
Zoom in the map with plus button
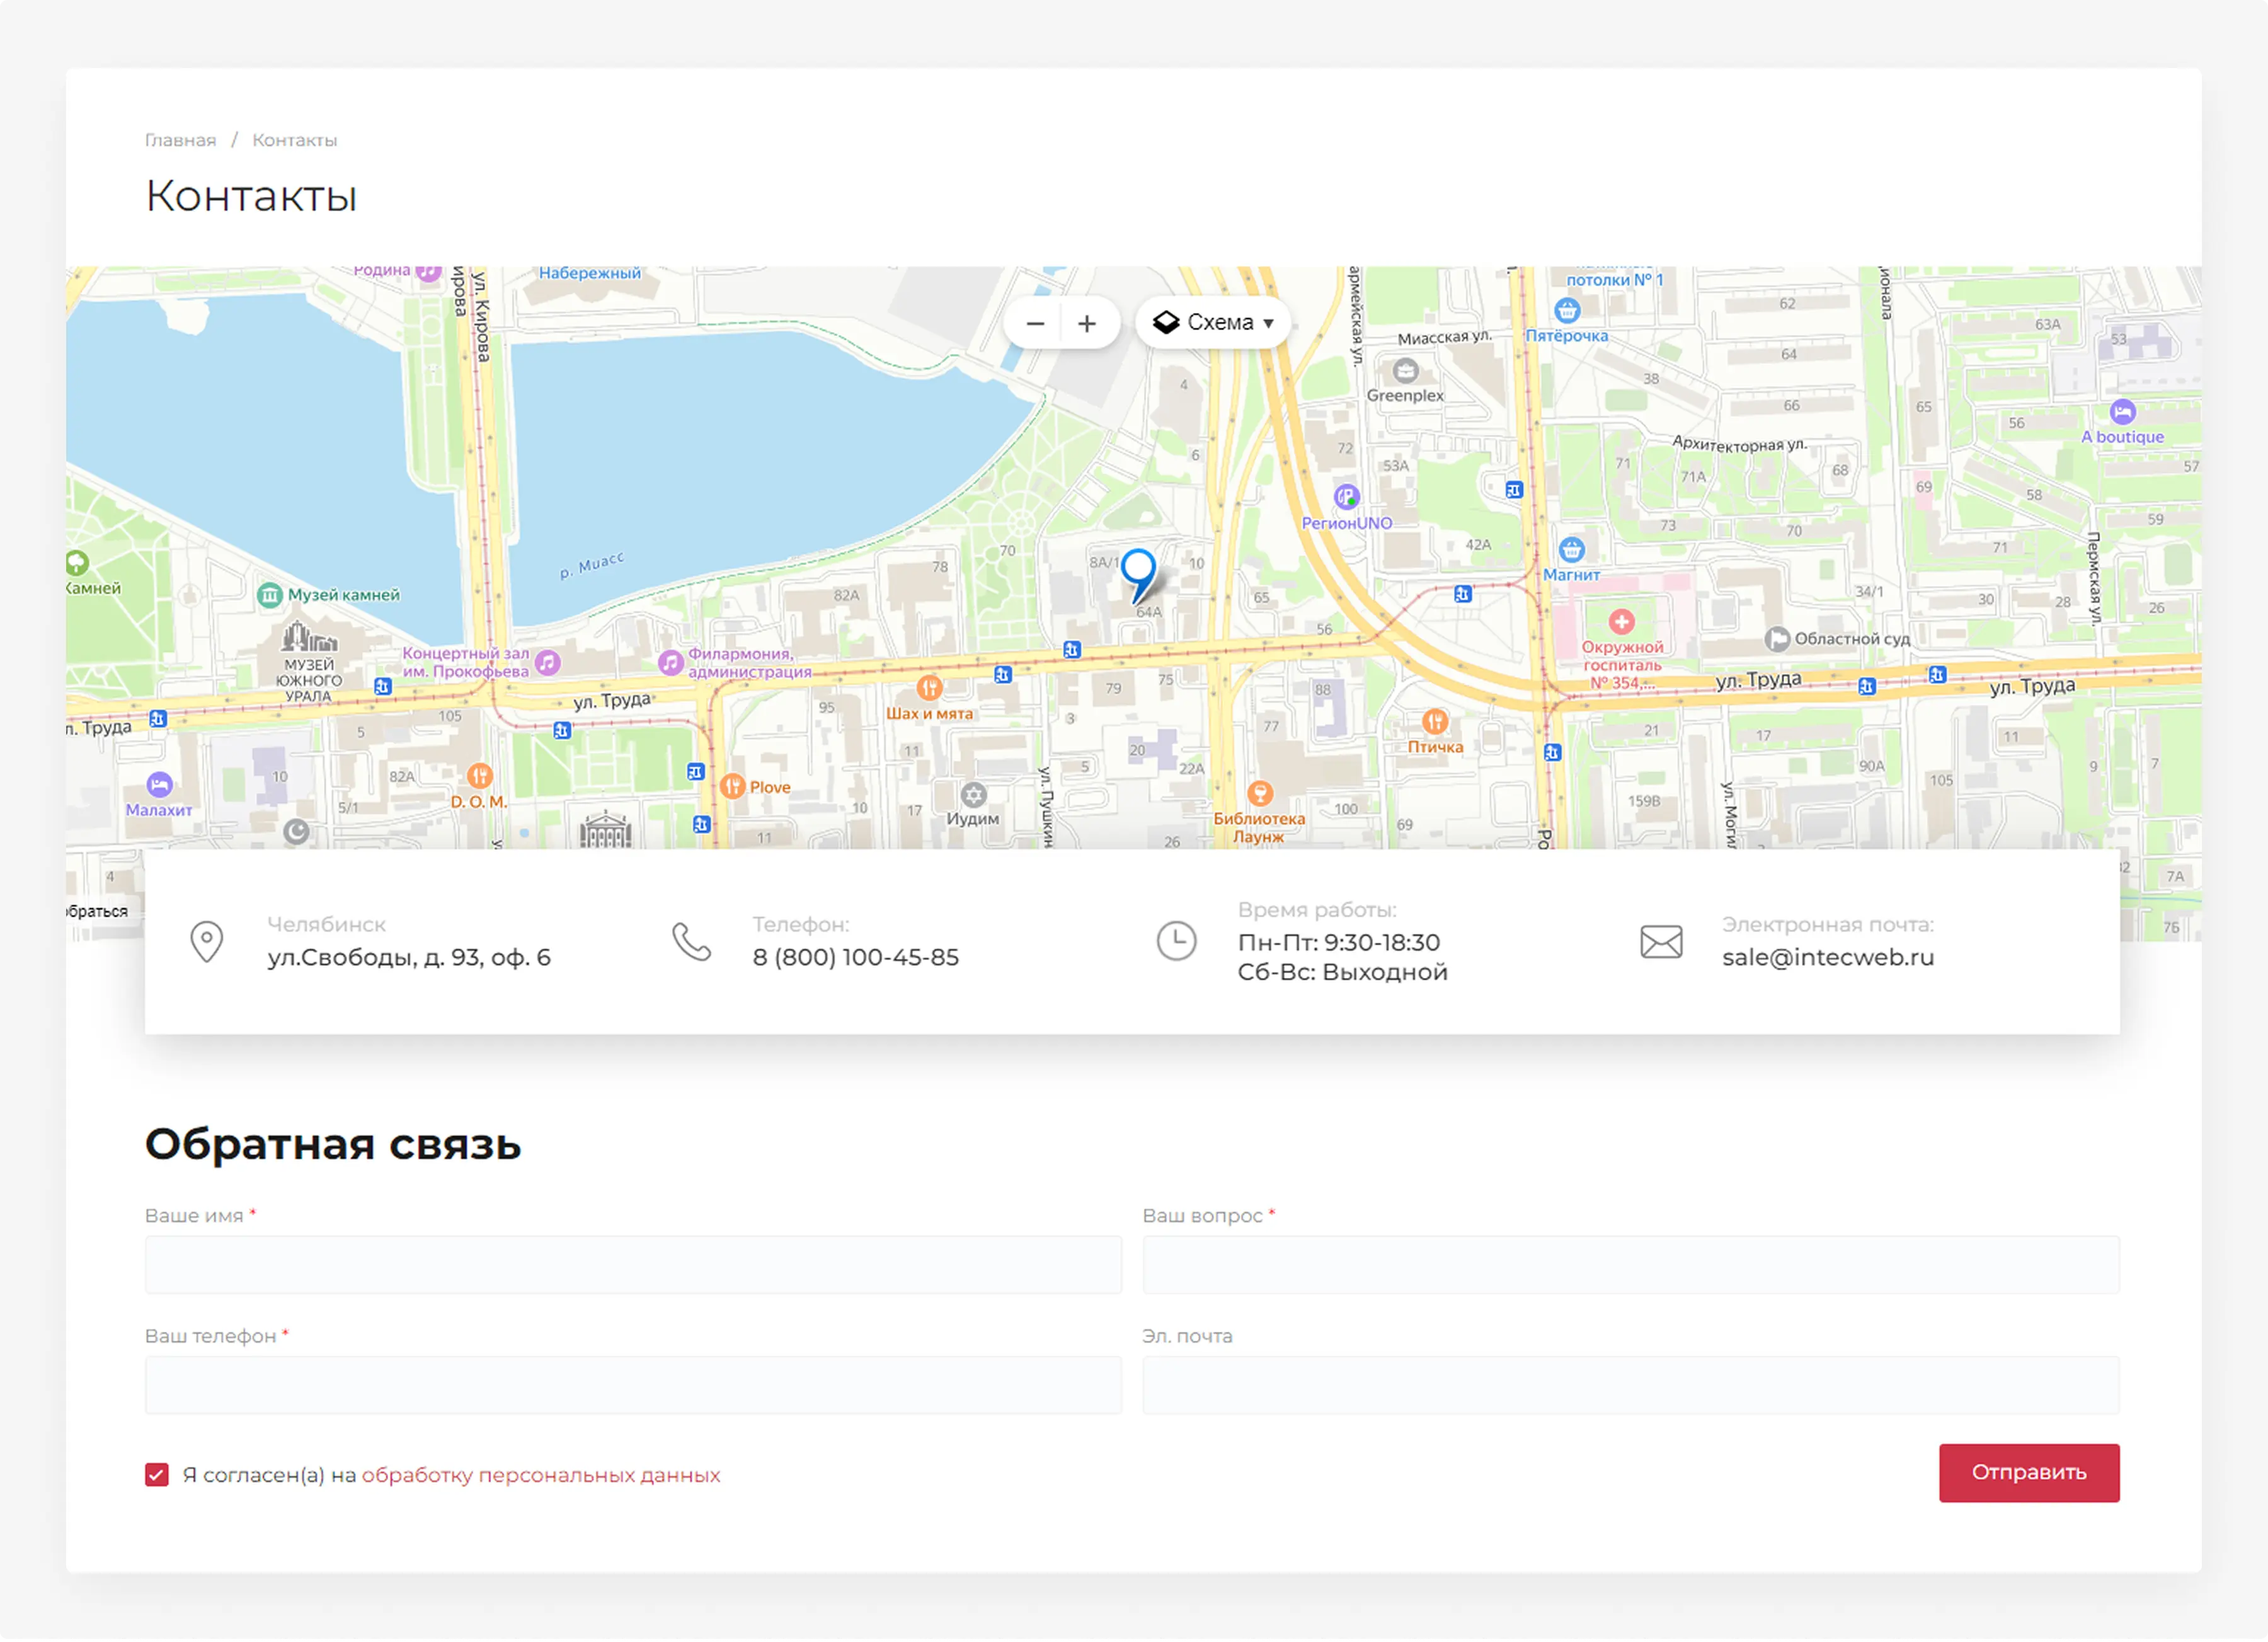click(1087, 323)
